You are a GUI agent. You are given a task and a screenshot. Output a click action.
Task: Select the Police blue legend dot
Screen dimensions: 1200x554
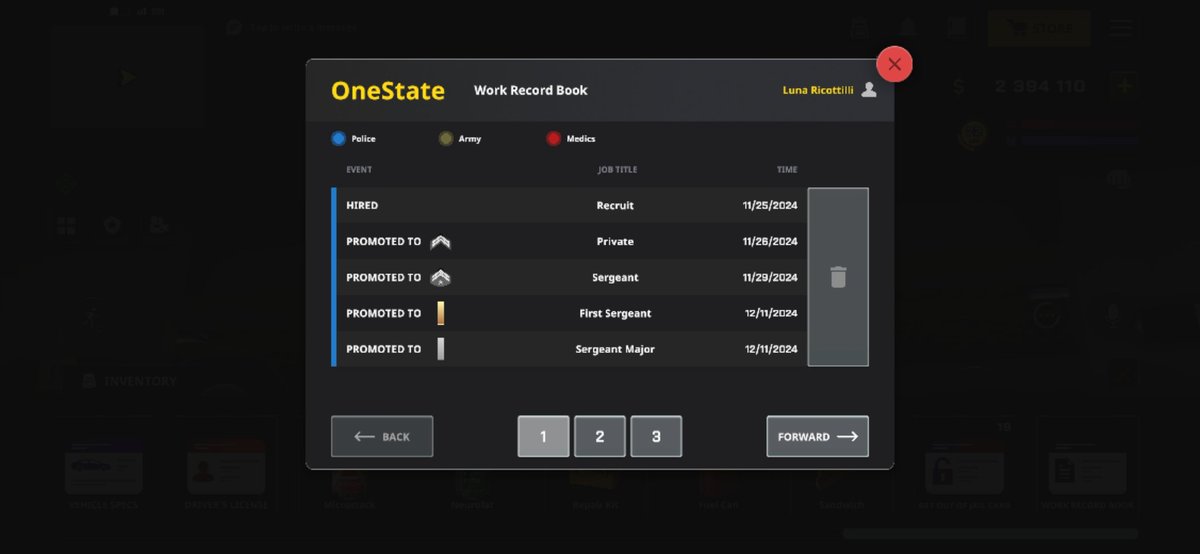coord(338,139)
